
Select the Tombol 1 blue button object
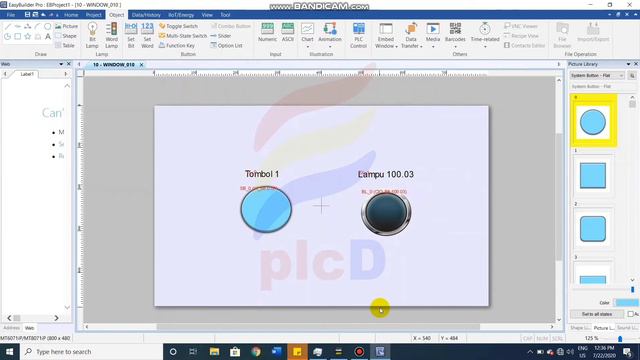click(x=266, y=210)
